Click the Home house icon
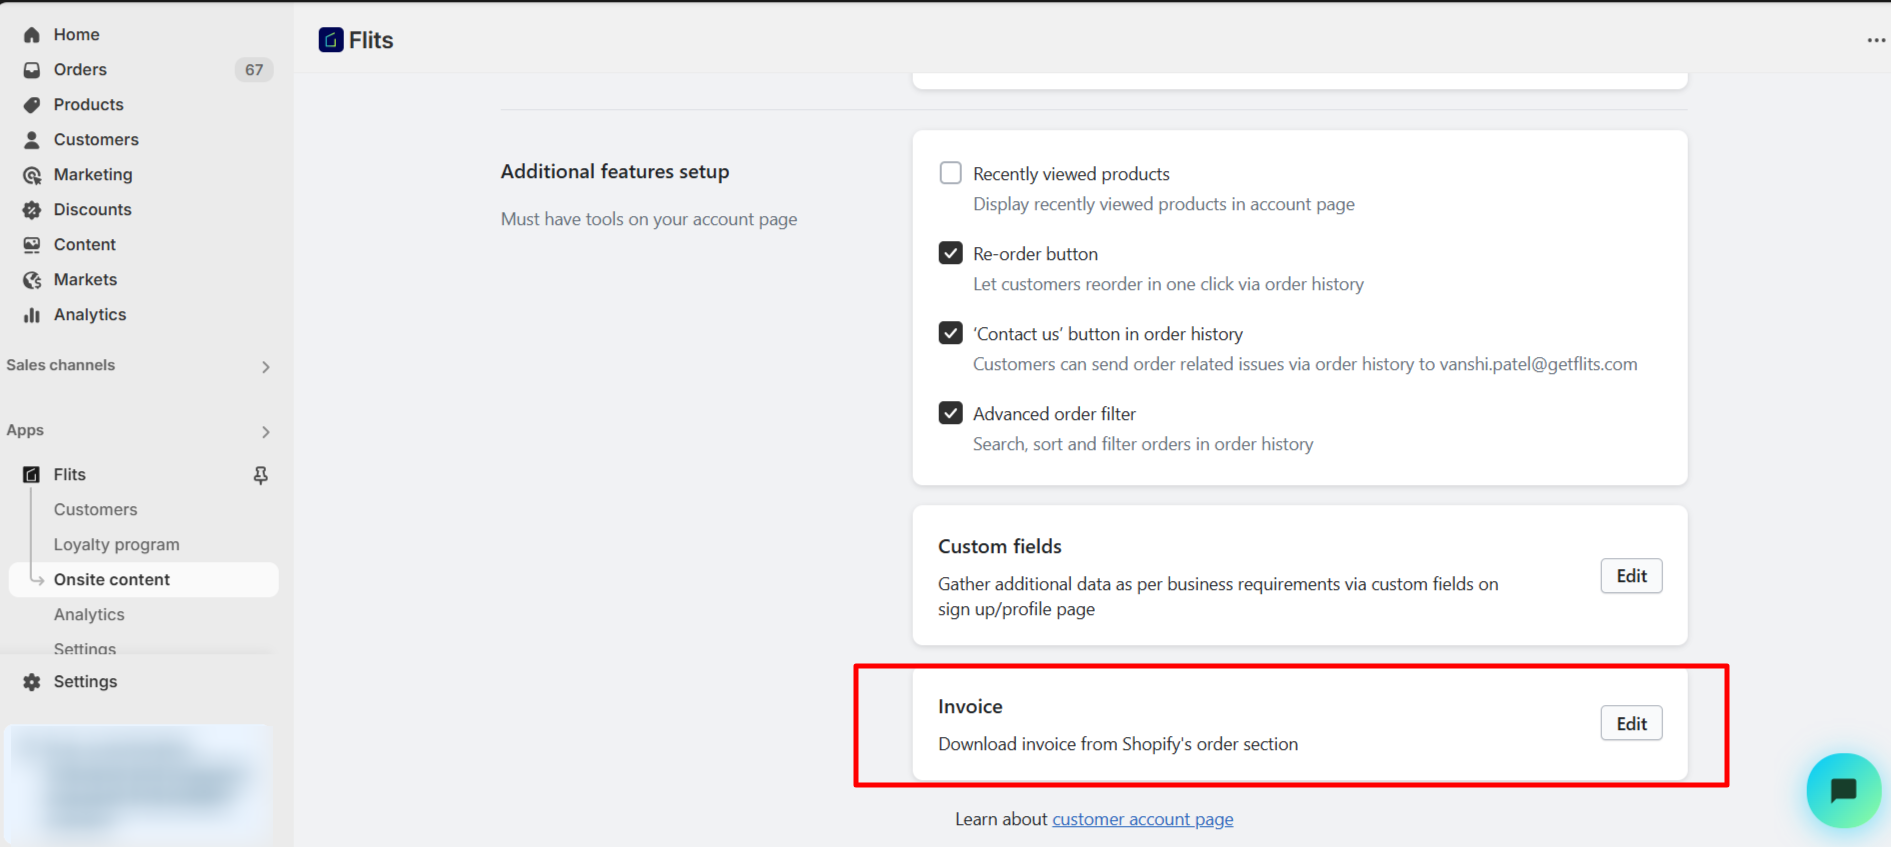The height and width of the screenshot is (847, 1891). (x=32, y=35)
